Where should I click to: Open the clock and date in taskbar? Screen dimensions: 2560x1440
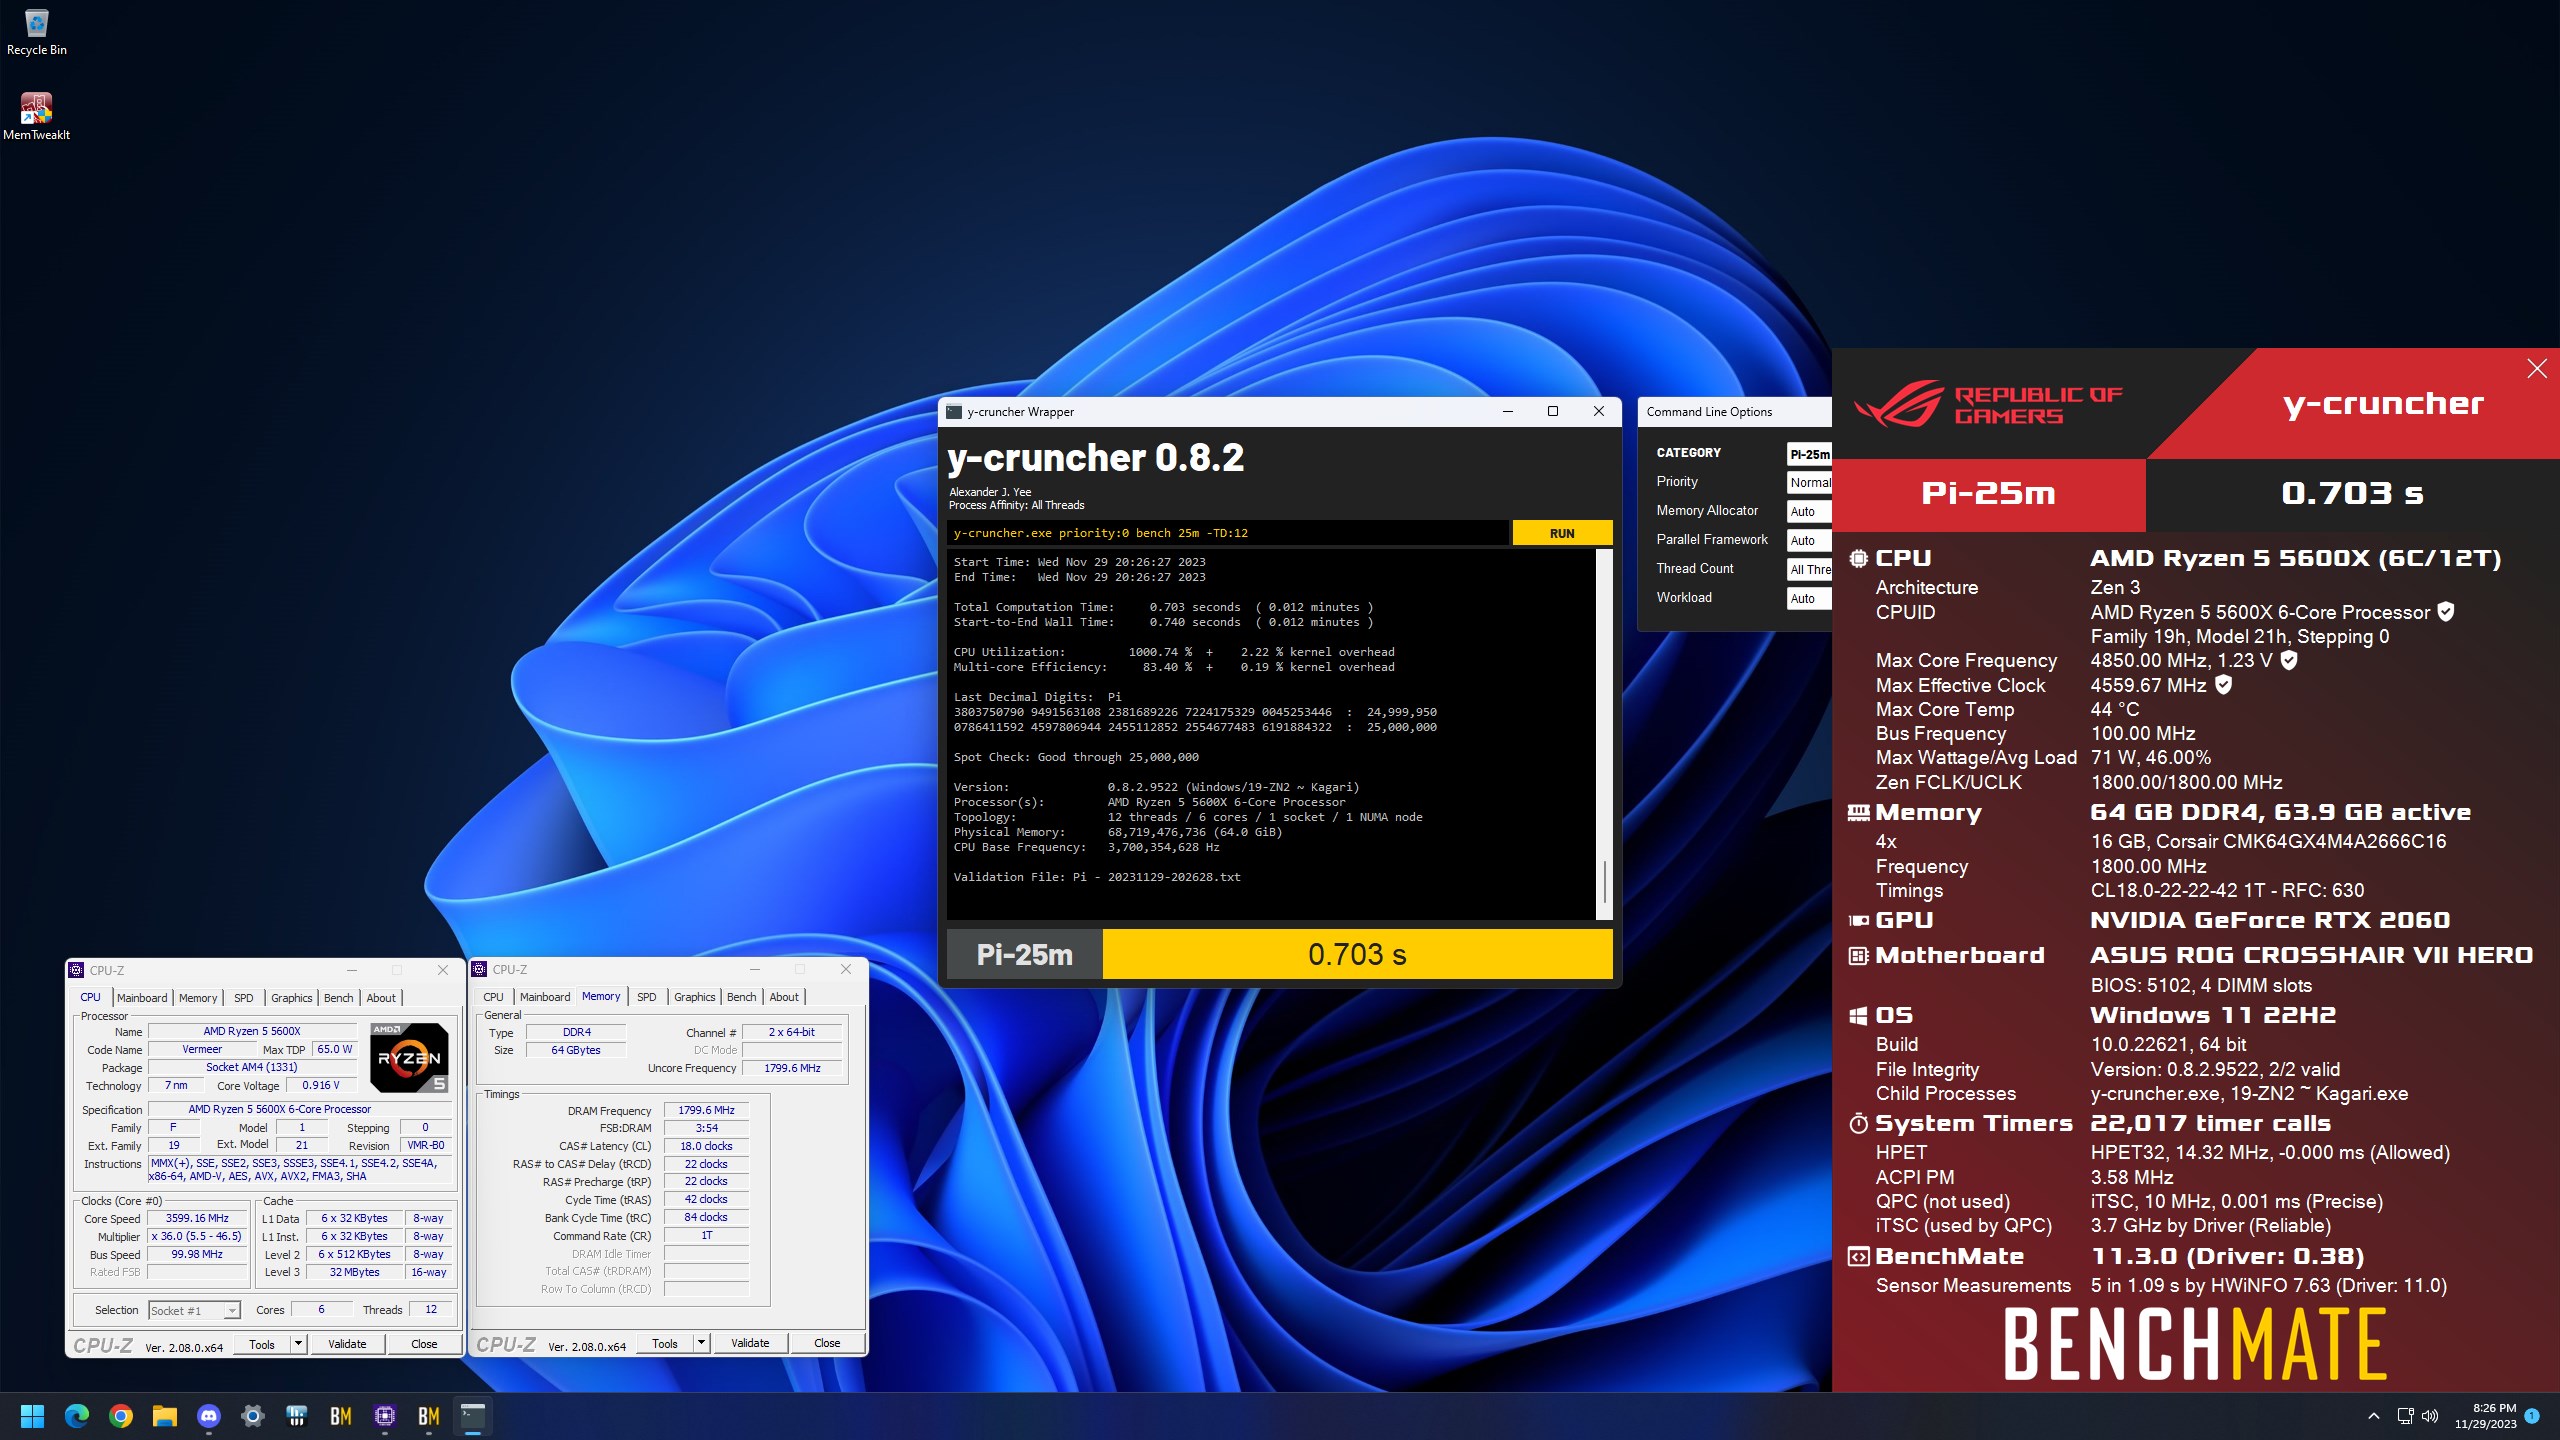click(2485, 1416)
